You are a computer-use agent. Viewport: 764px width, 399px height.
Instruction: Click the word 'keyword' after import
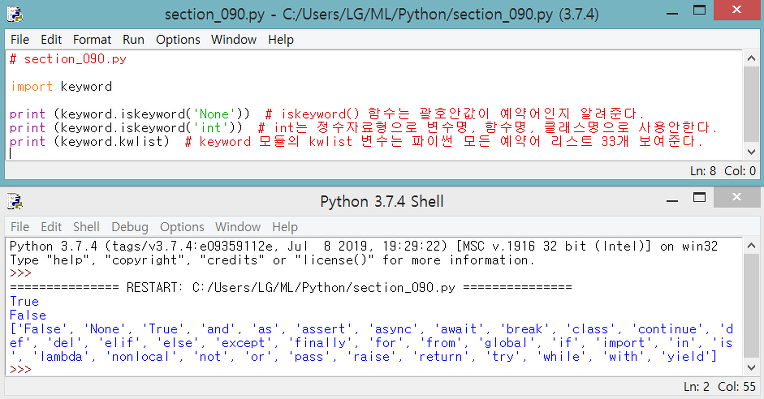click(x=86, y=87)
